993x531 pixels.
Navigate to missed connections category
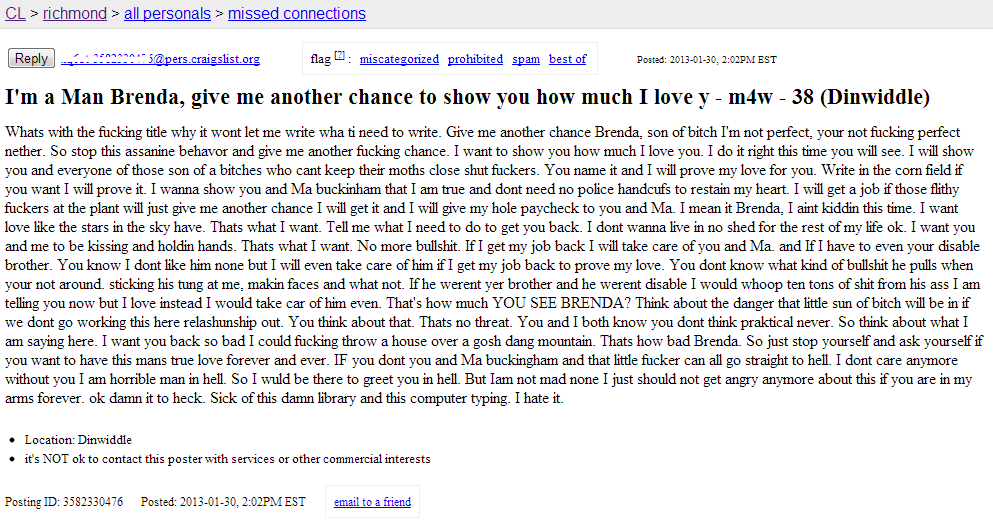tap(296, 13)
